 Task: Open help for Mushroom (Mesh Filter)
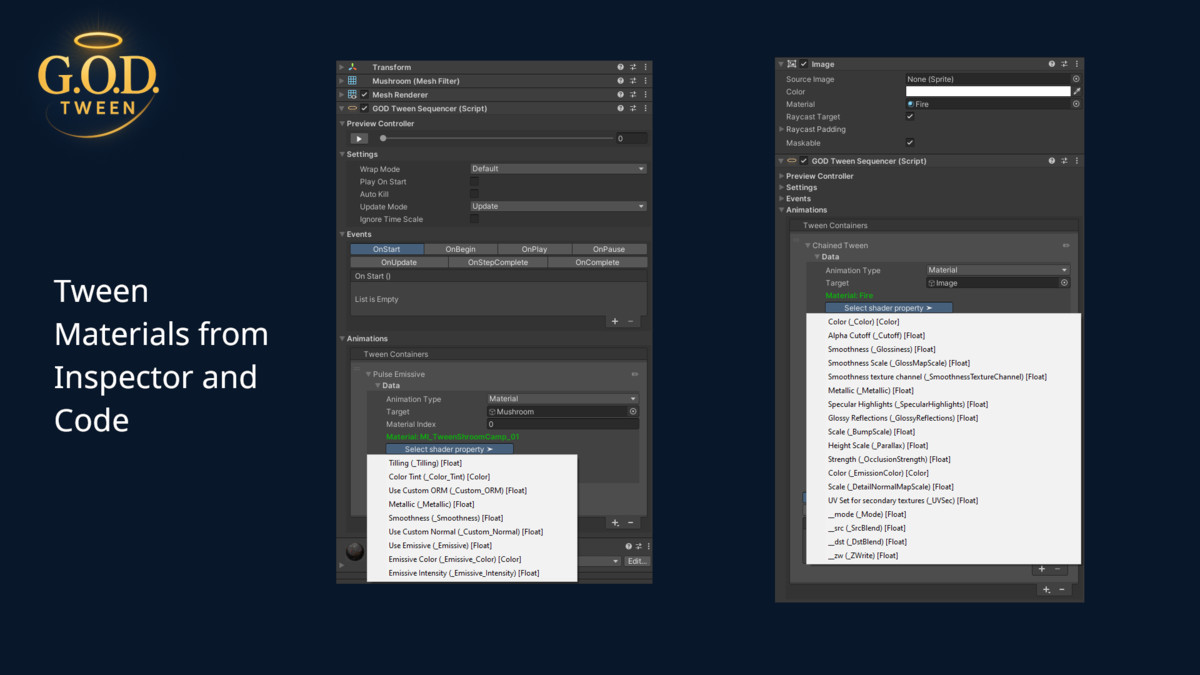[621, 81]
